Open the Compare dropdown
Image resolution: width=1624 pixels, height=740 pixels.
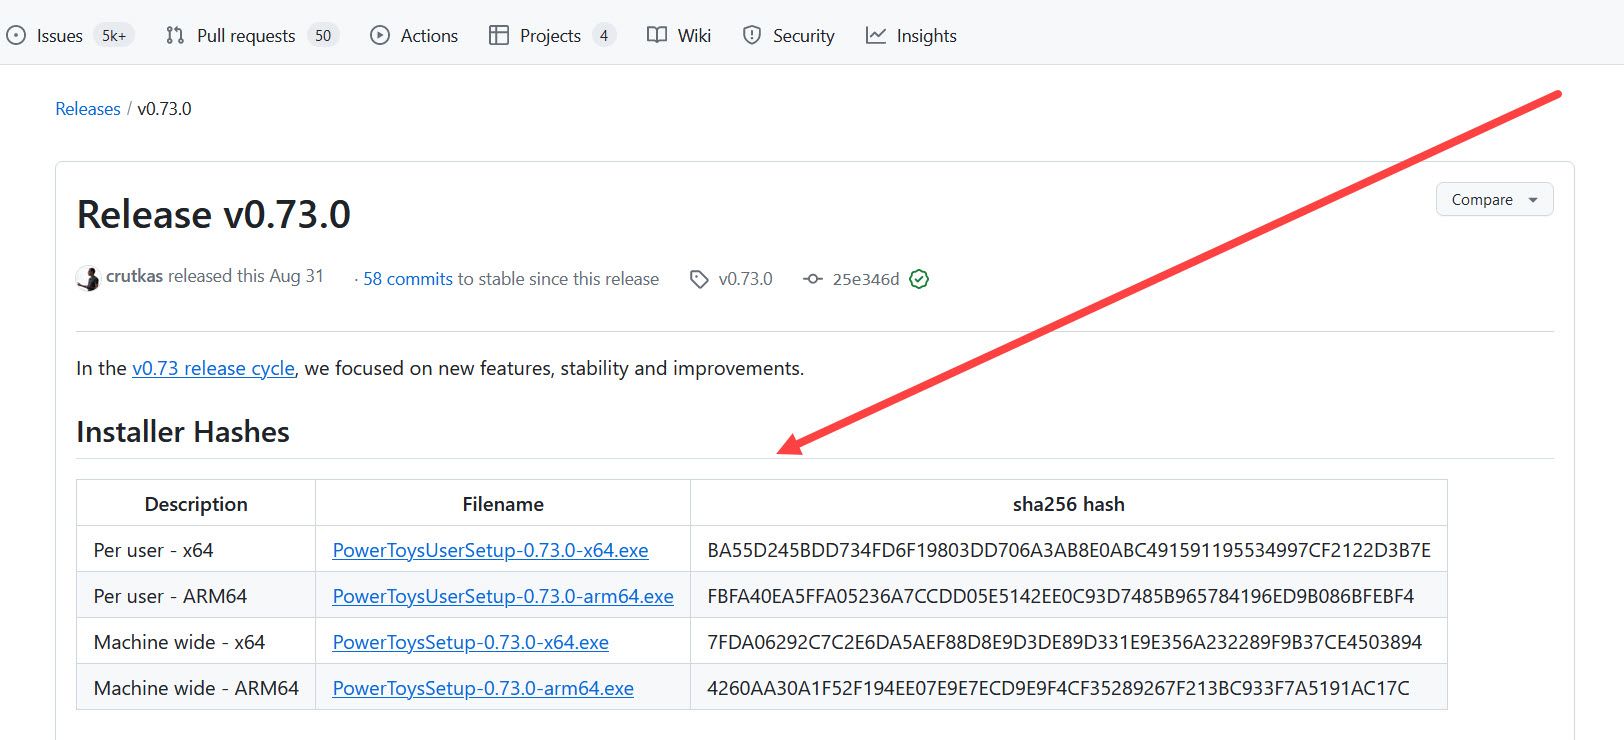click(x=1494, y=200)
